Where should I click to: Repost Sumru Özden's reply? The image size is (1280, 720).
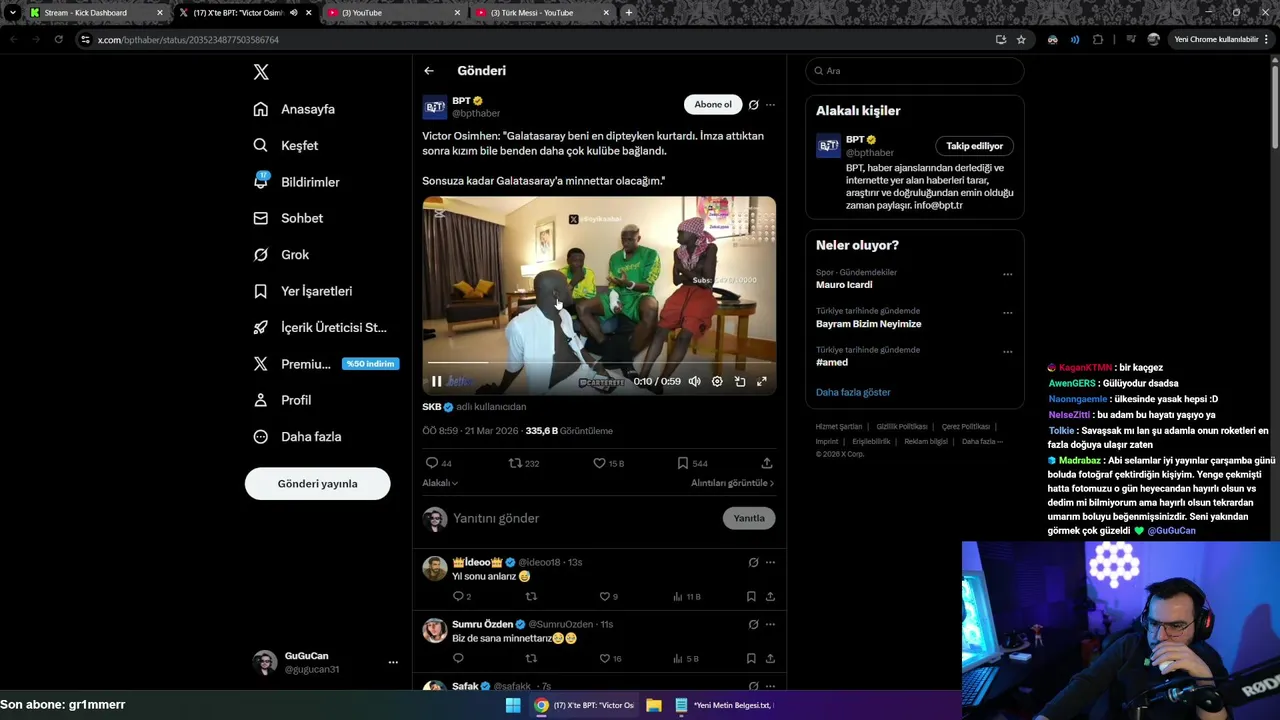click(x=531, y=659)
